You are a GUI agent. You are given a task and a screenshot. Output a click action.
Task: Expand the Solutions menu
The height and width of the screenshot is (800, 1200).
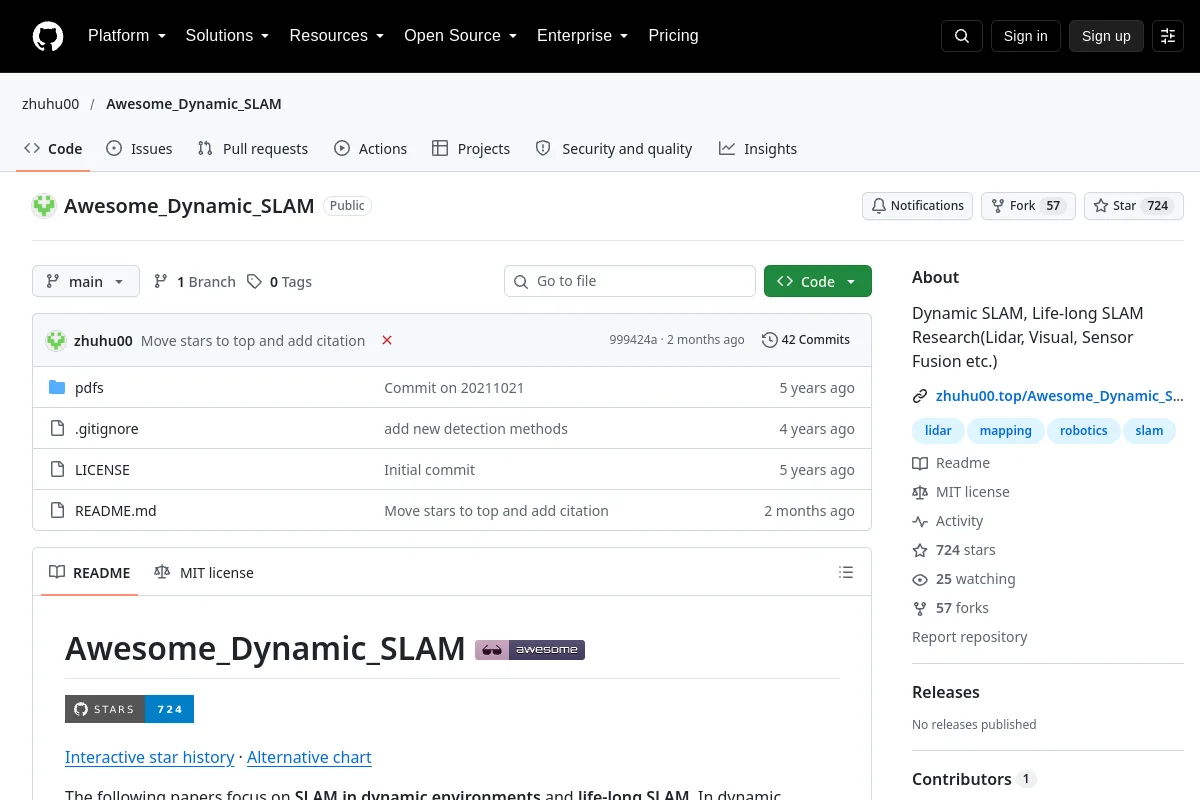click(227, 36)
